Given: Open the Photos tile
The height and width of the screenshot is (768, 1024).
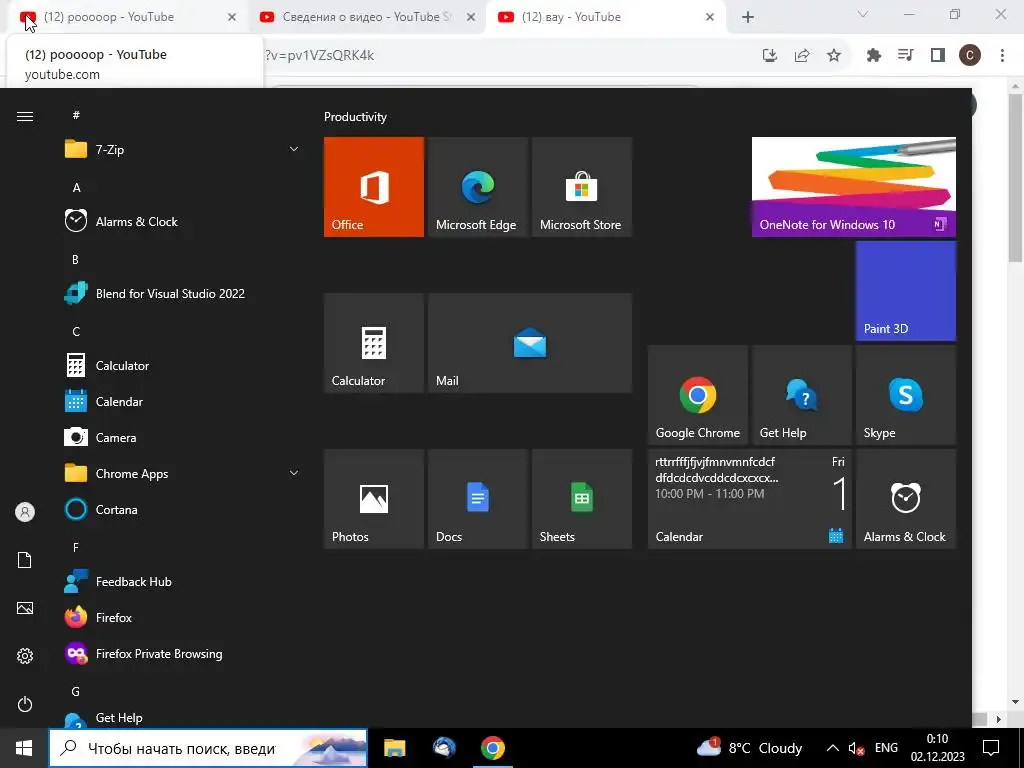Looking at the screenshot, I should pos(374,499).
